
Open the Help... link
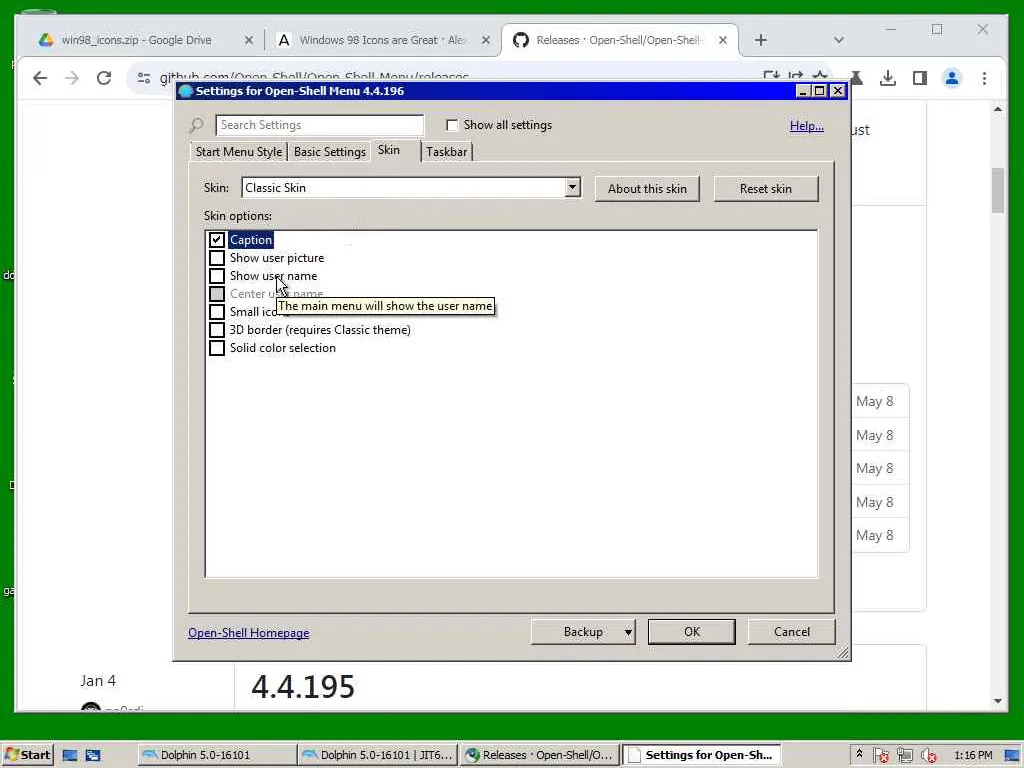click(807, 126)
